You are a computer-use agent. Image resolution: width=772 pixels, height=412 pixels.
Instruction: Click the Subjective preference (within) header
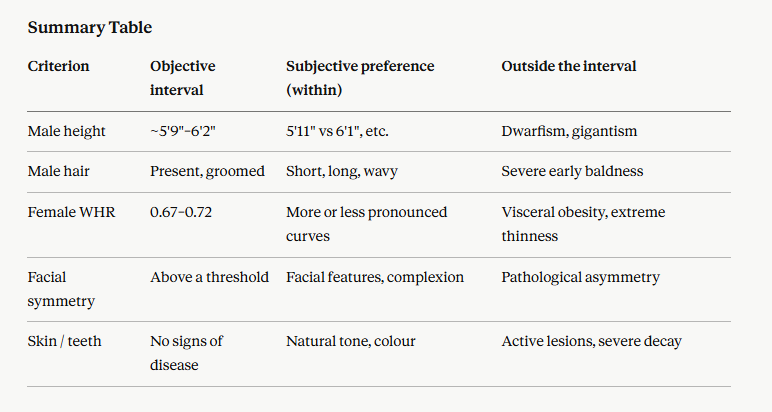360,78
